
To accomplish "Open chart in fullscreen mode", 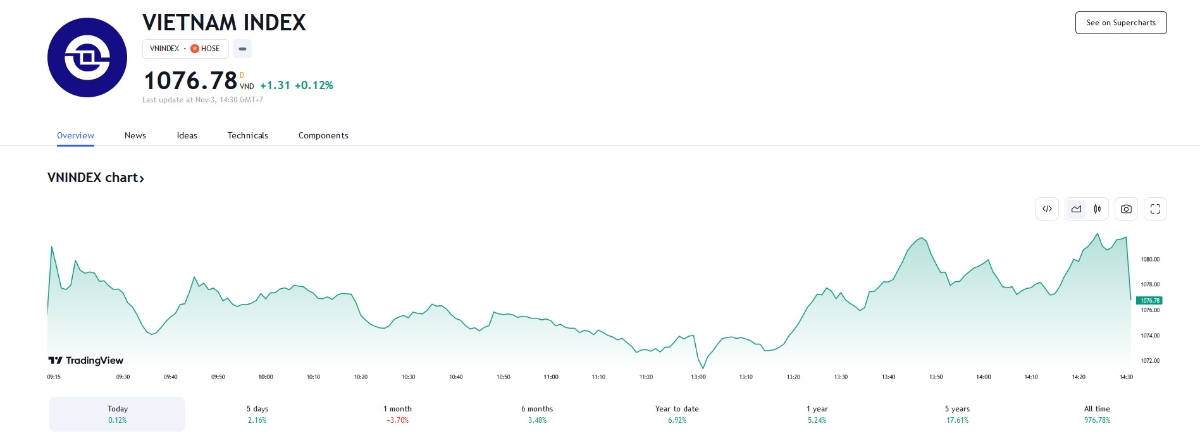I will pos(1155,209).
